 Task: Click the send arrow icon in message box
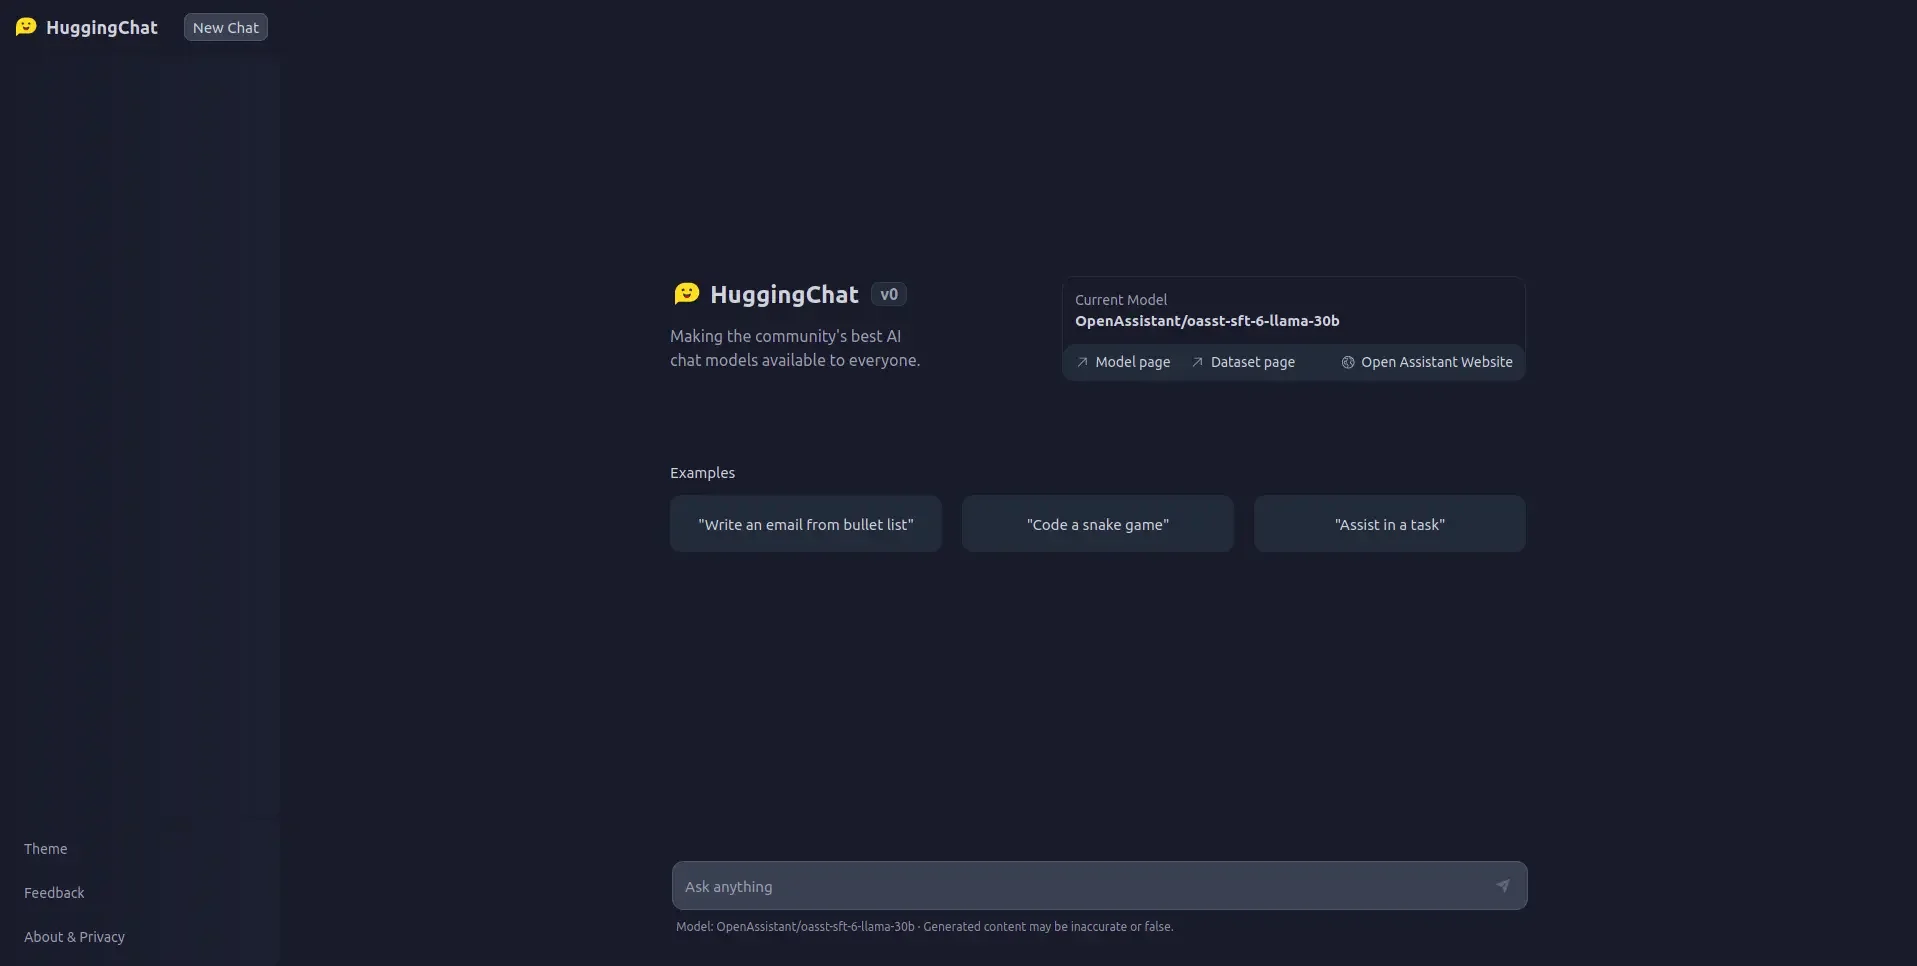1502,886
